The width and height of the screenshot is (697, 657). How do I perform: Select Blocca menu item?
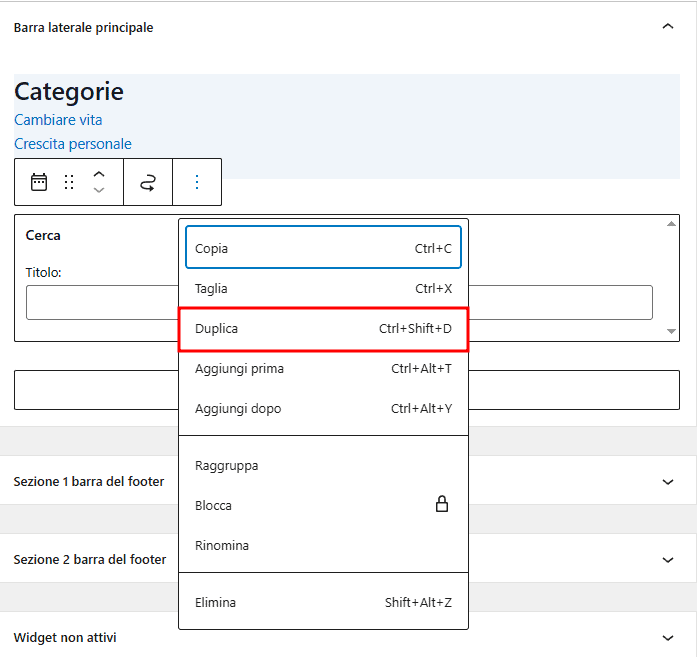coord(323,505)
